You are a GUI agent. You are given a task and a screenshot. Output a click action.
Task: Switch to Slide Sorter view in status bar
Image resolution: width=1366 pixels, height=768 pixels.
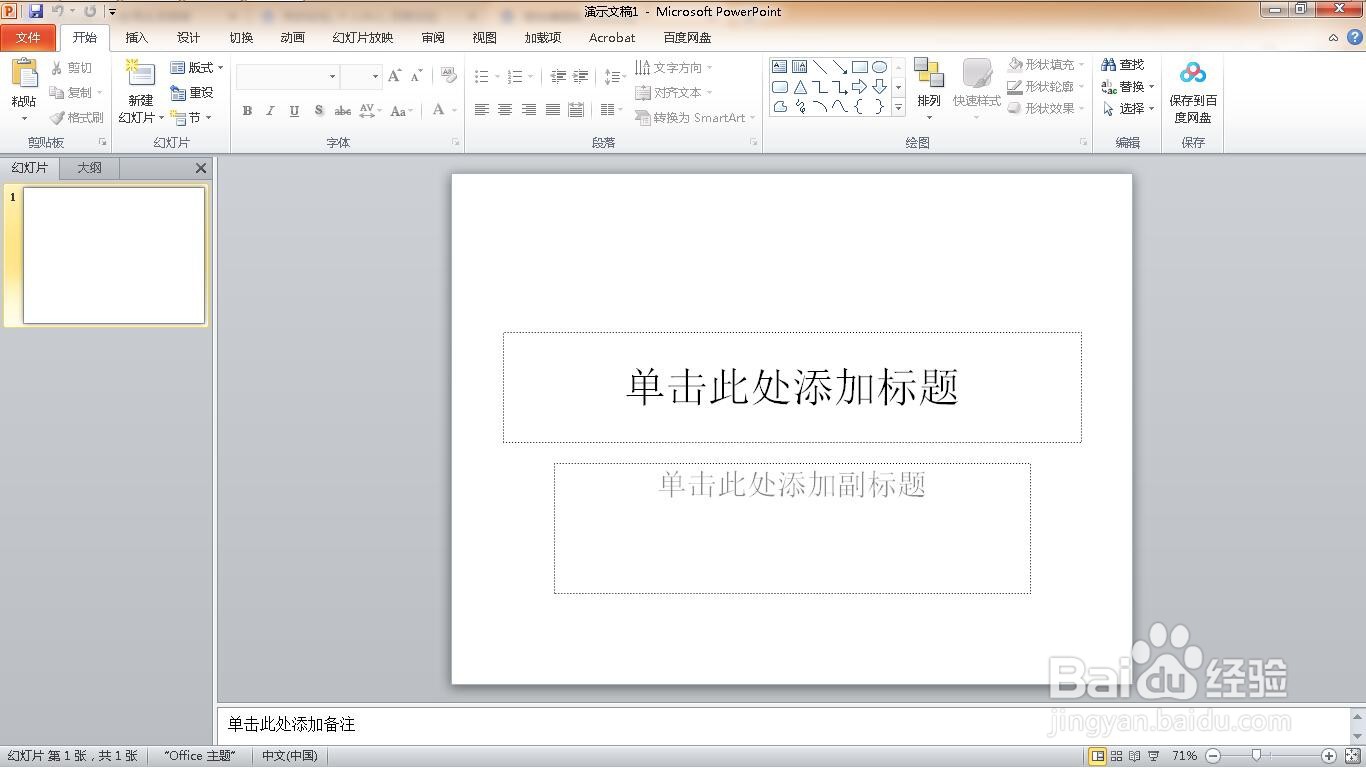point(1117,756)
